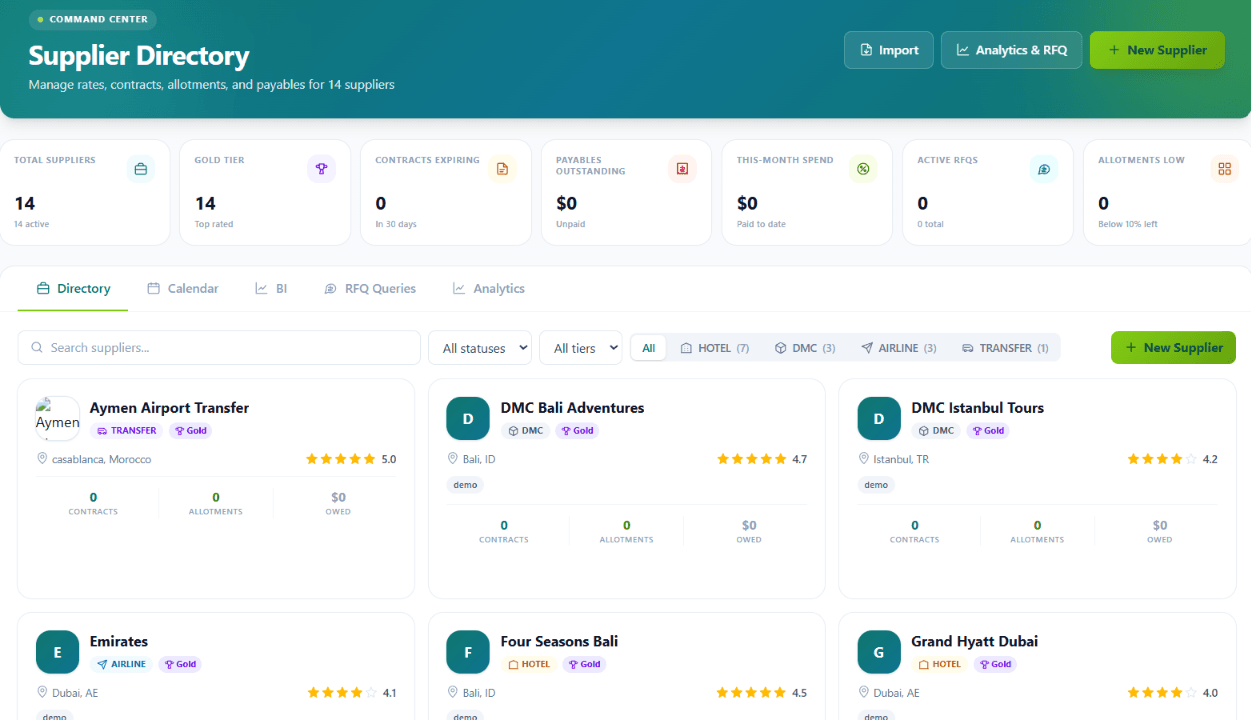Click Gold badge on DMC Istanbul Tours
The width and height of the screenshot is (1252, 721).
(987, 431)
